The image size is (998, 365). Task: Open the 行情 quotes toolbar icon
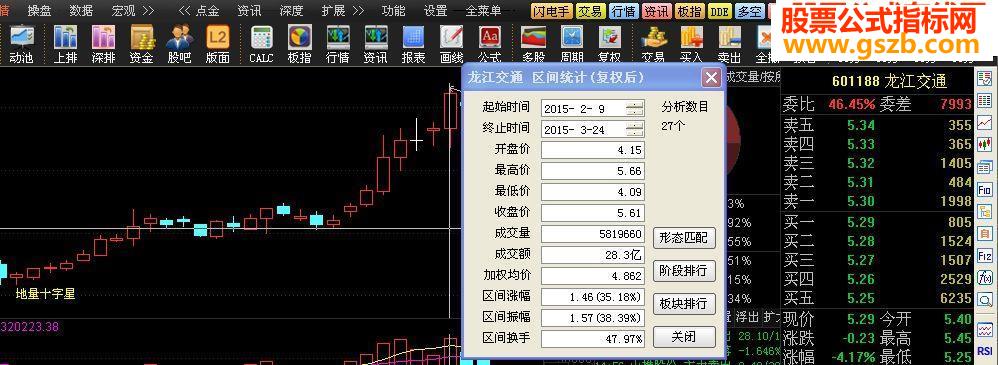point(337,45)
